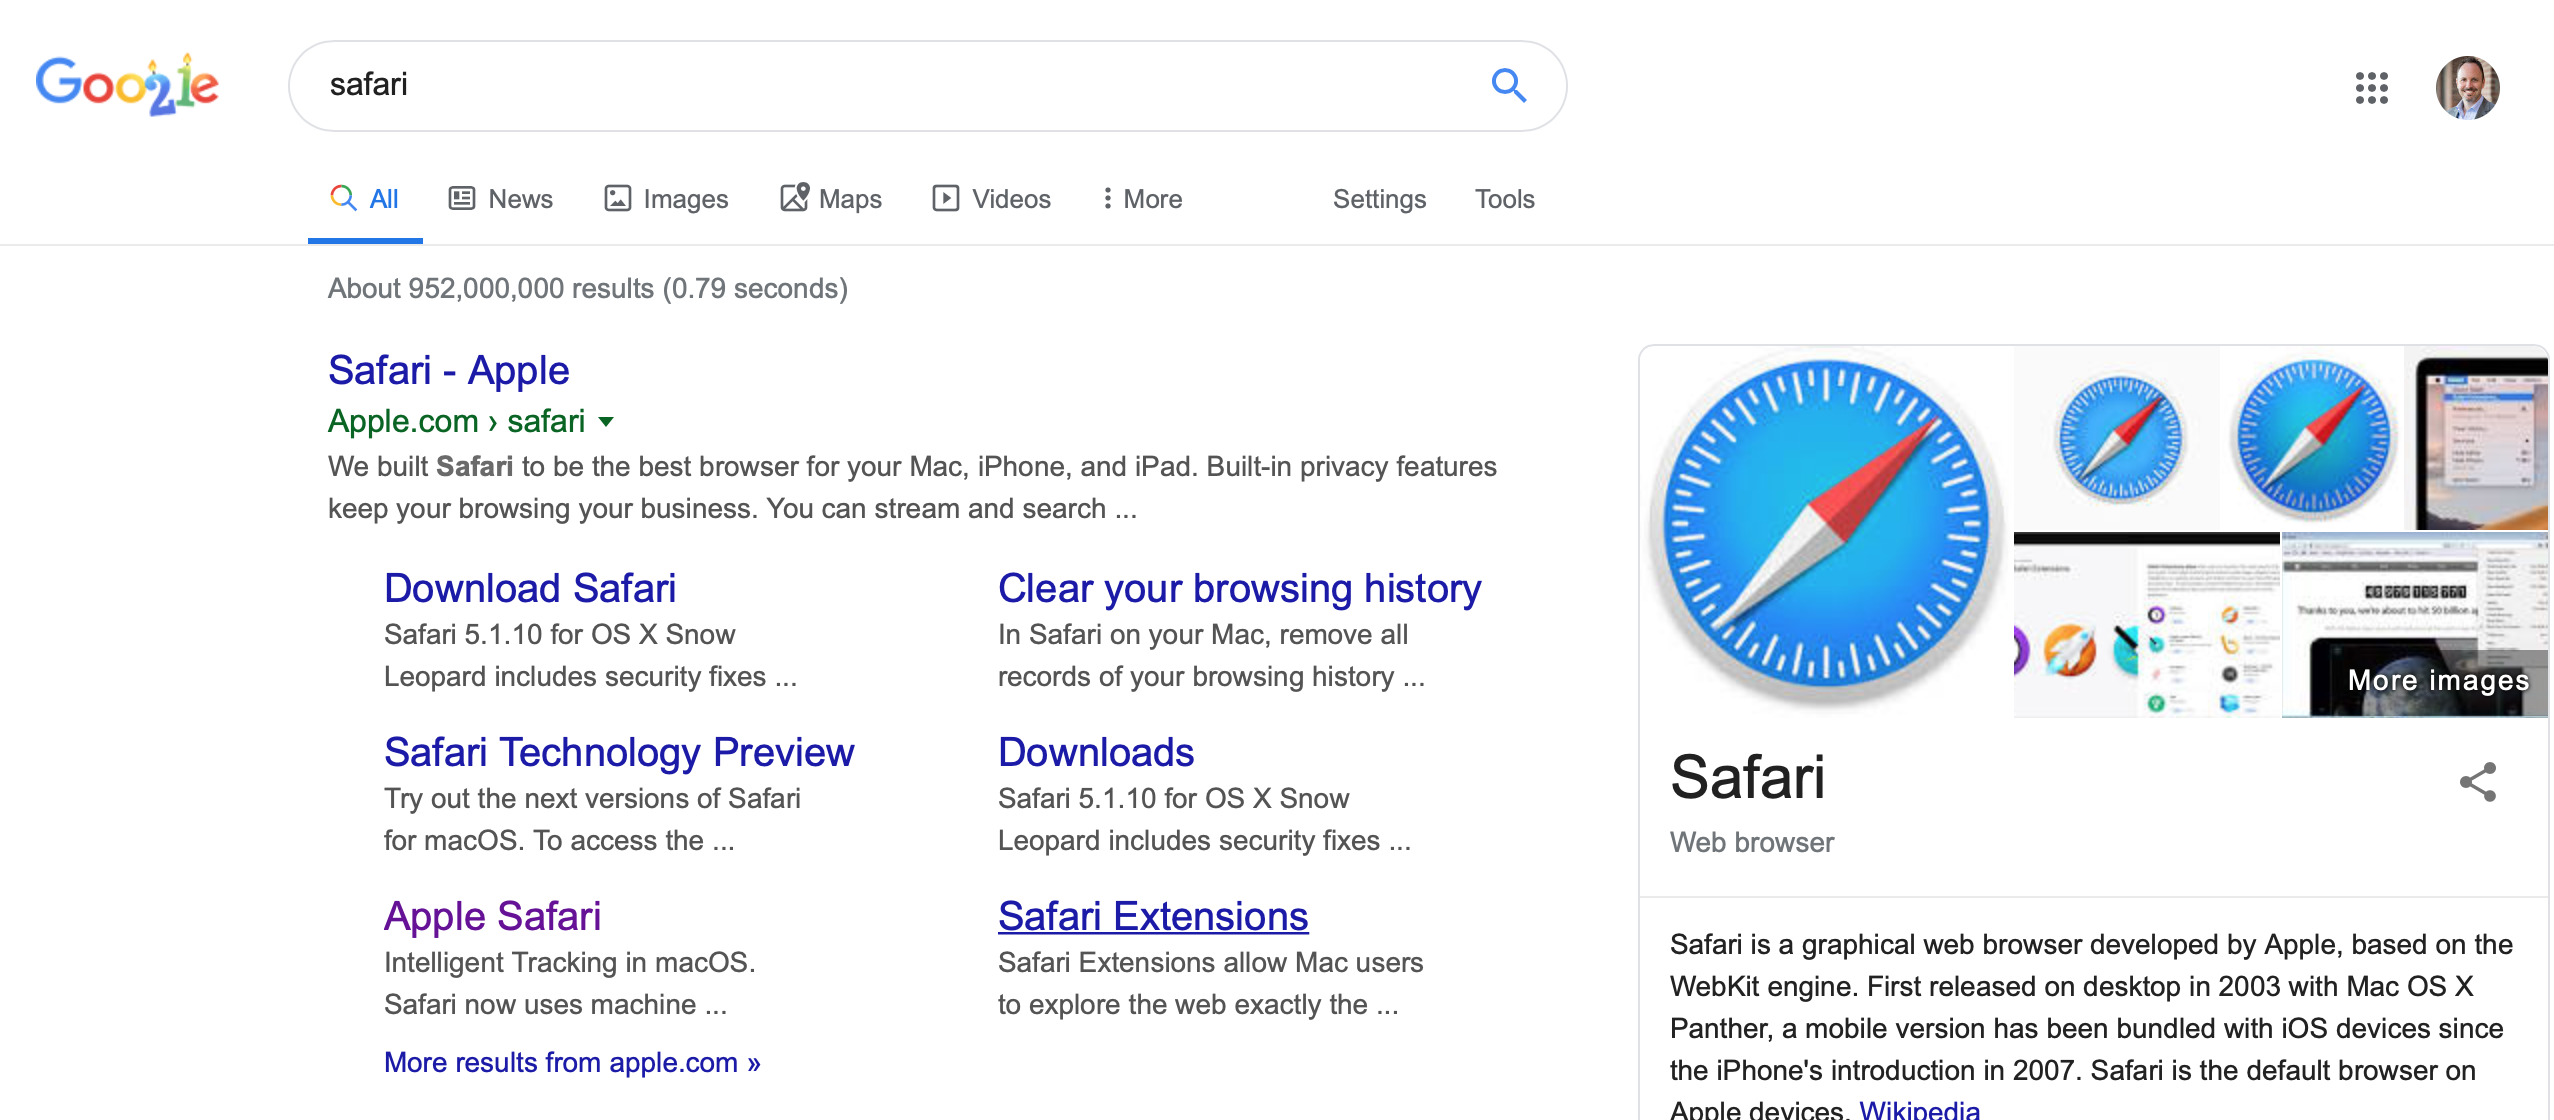
Task: Click the Google birthday doodle logo
Action: point(127,85)
